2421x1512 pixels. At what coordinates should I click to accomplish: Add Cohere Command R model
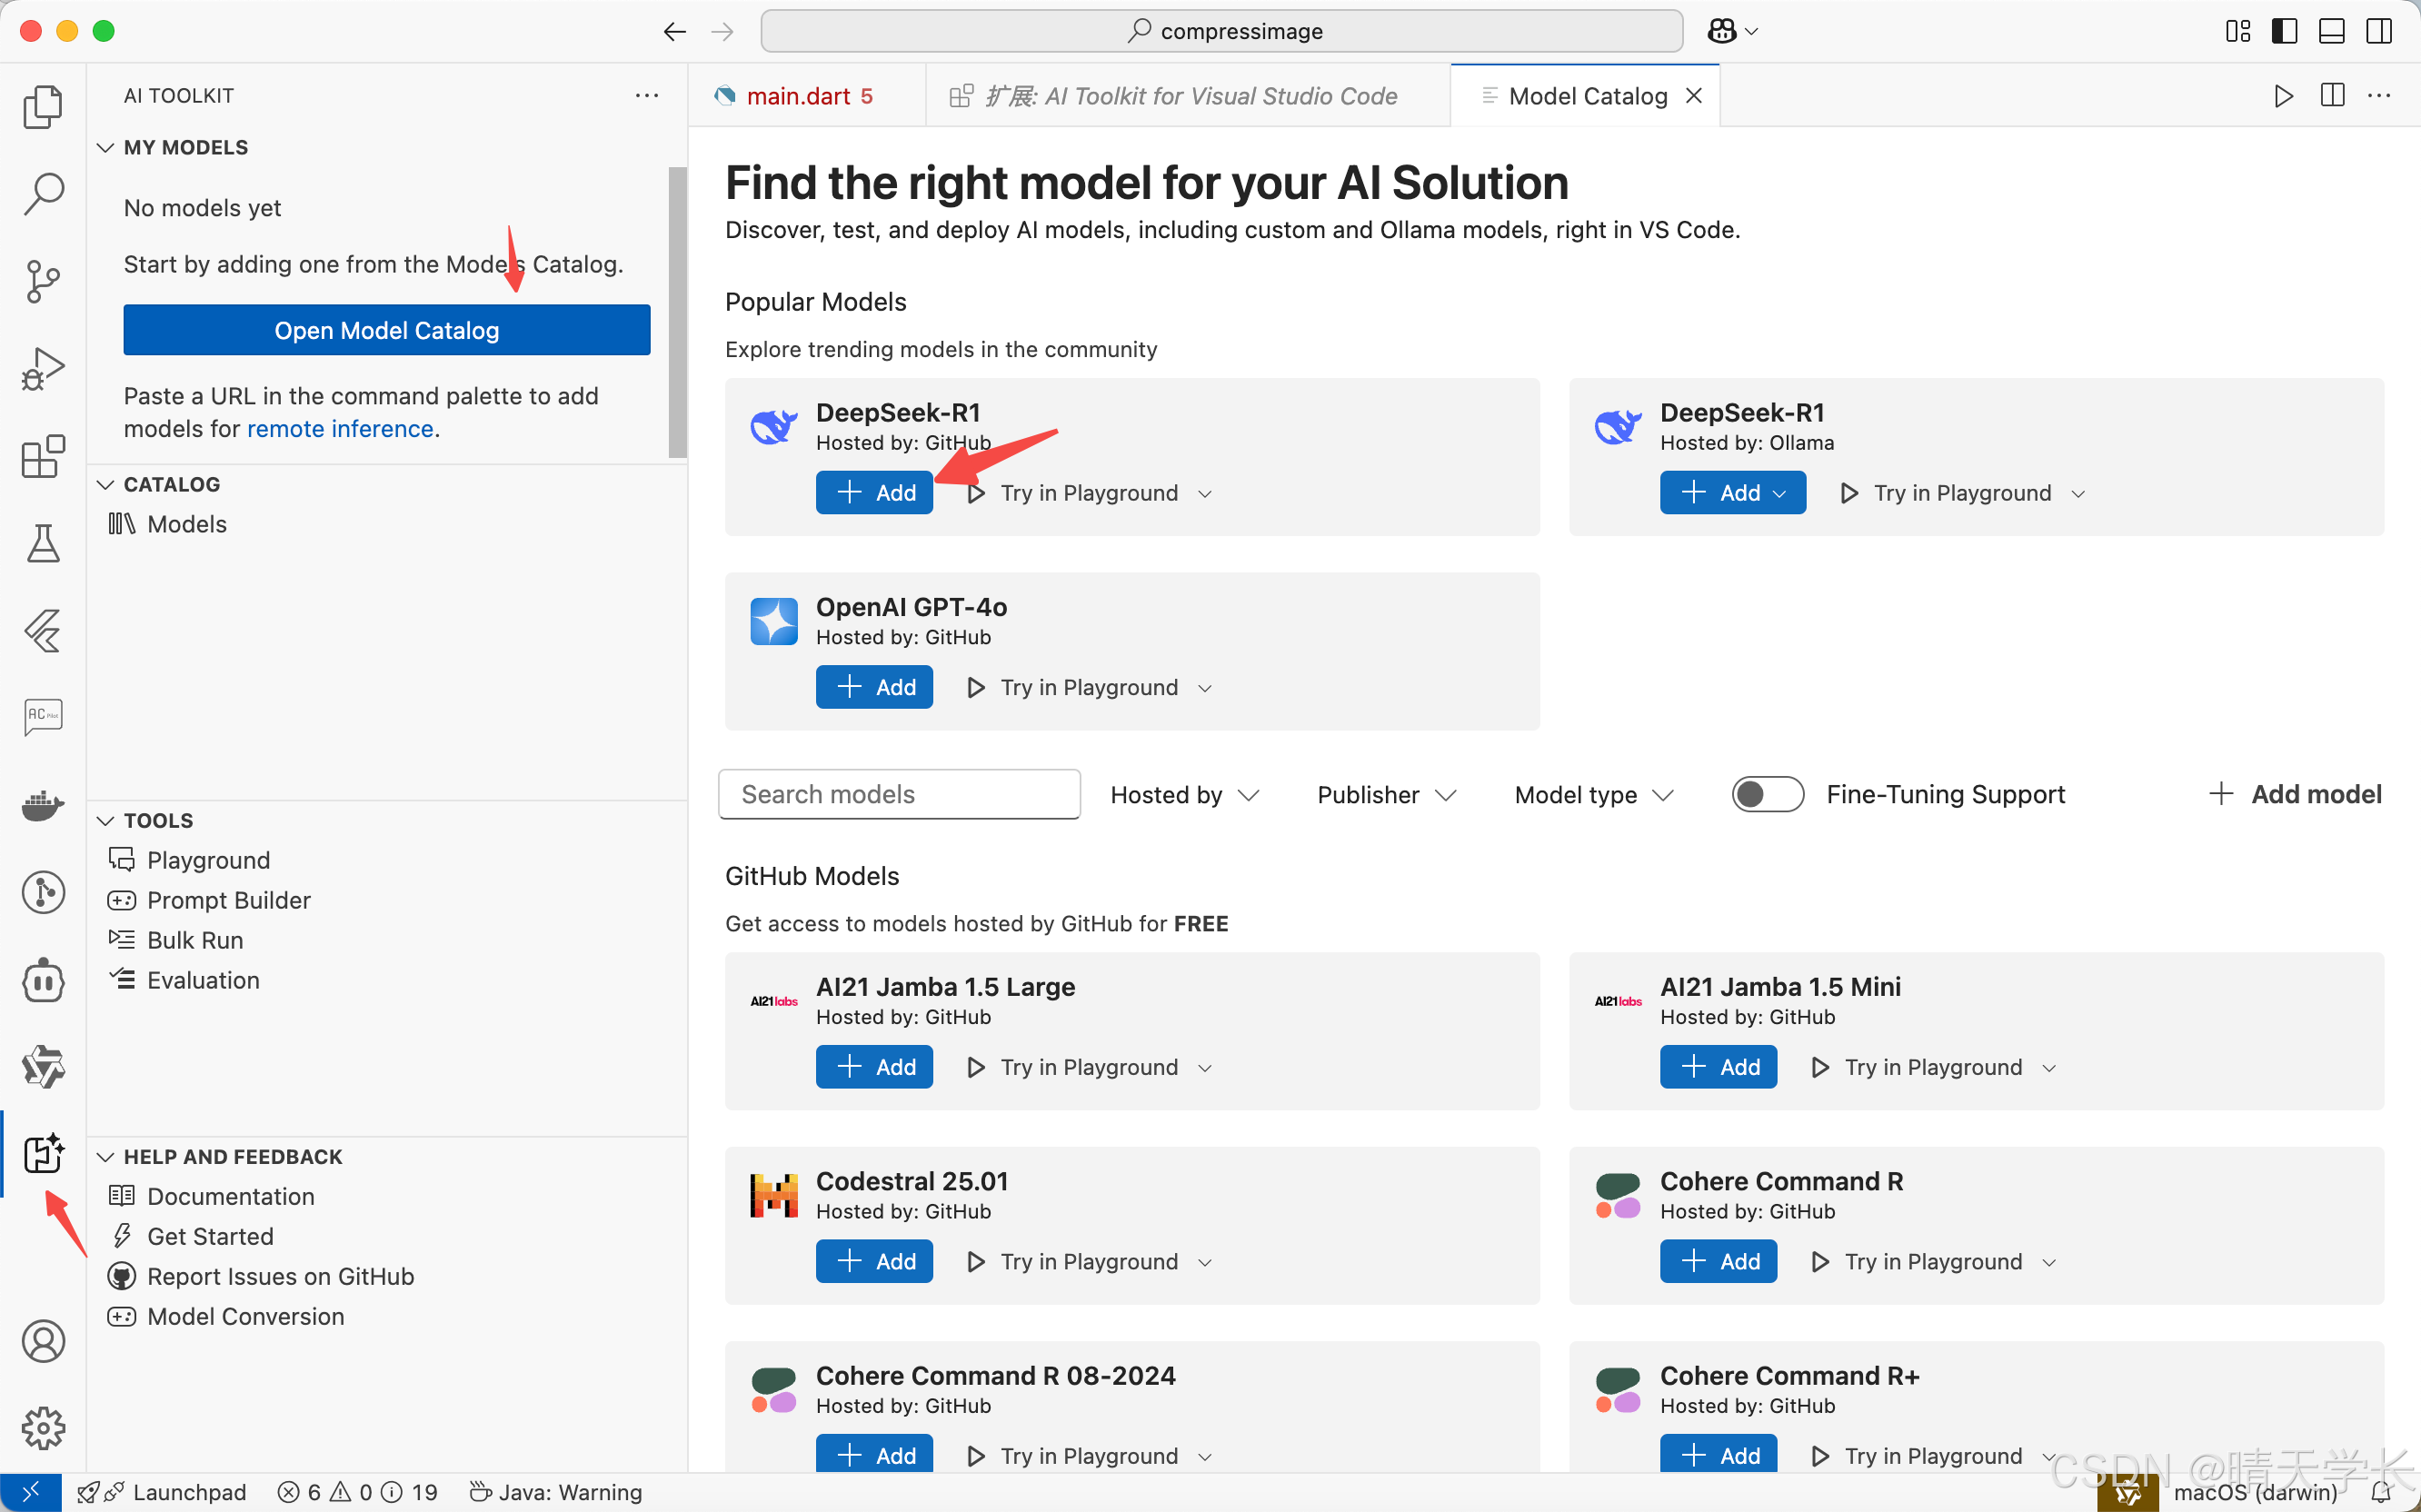click(1718, 1261)
